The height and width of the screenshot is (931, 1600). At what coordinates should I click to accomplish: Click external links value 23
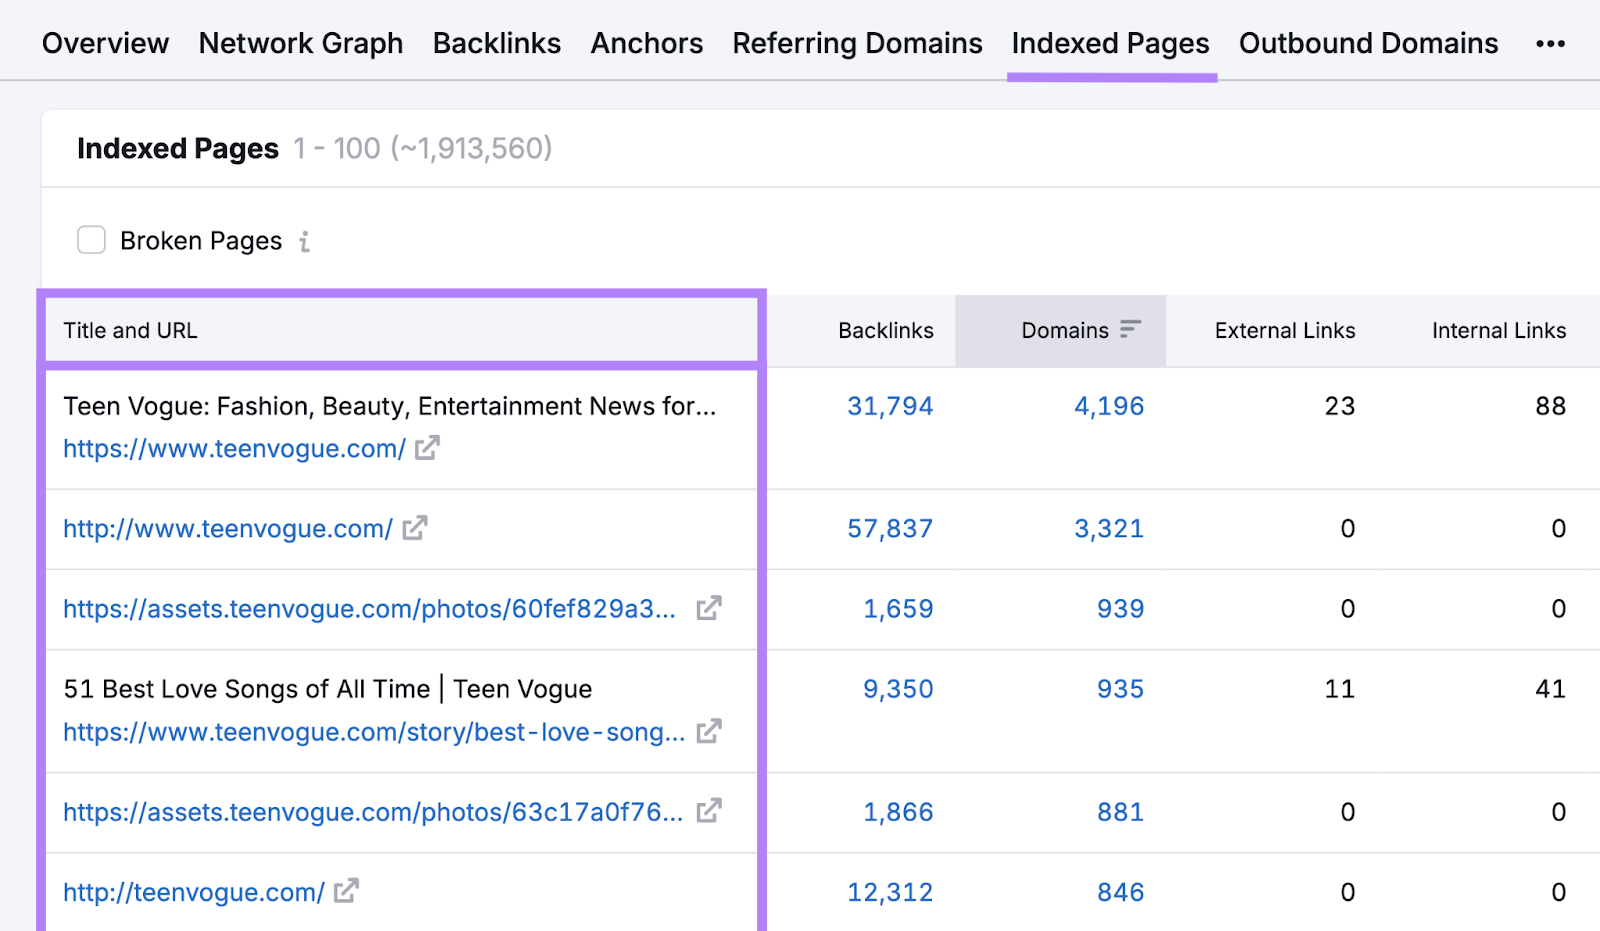pos(1340,406)
